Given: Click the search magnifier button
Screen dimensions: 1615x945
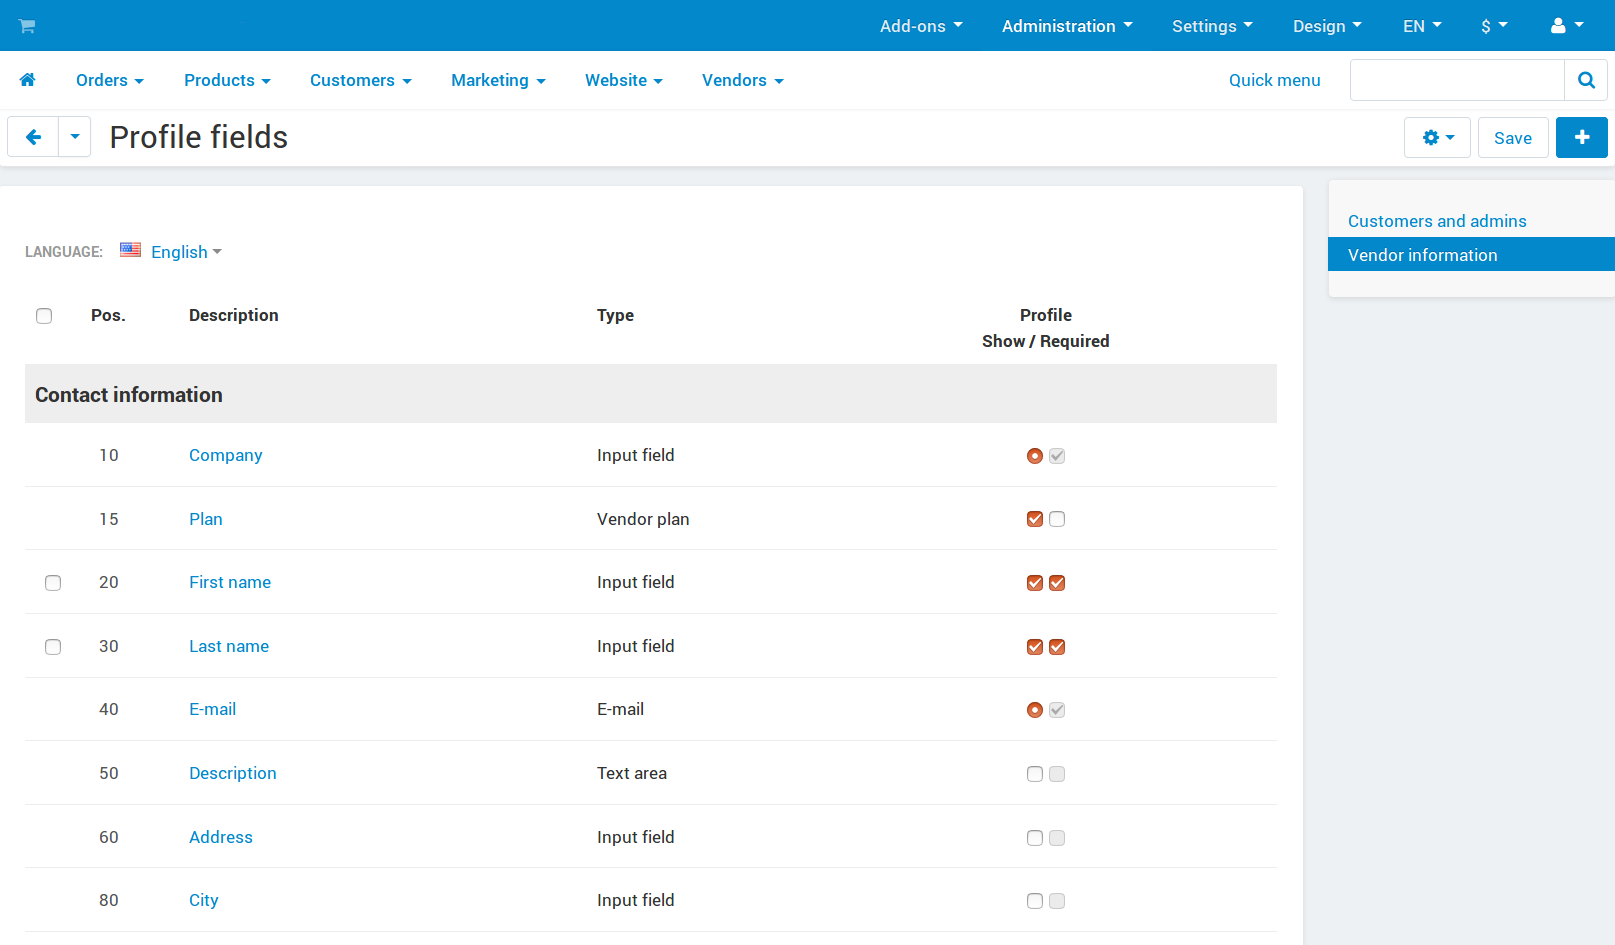Looking at the screenshot, I should coord(1586,80).
